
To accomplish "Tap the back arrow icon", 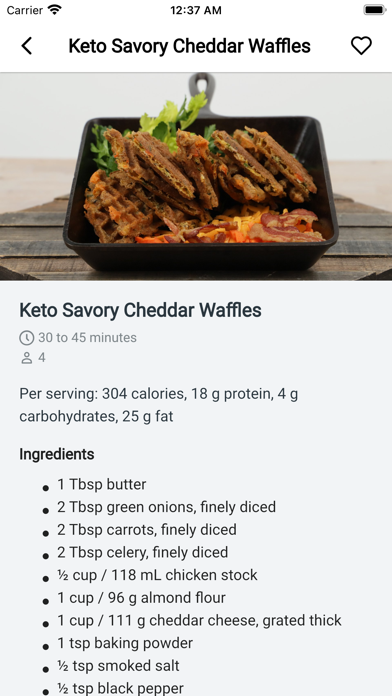I will [x=27, y=46].
